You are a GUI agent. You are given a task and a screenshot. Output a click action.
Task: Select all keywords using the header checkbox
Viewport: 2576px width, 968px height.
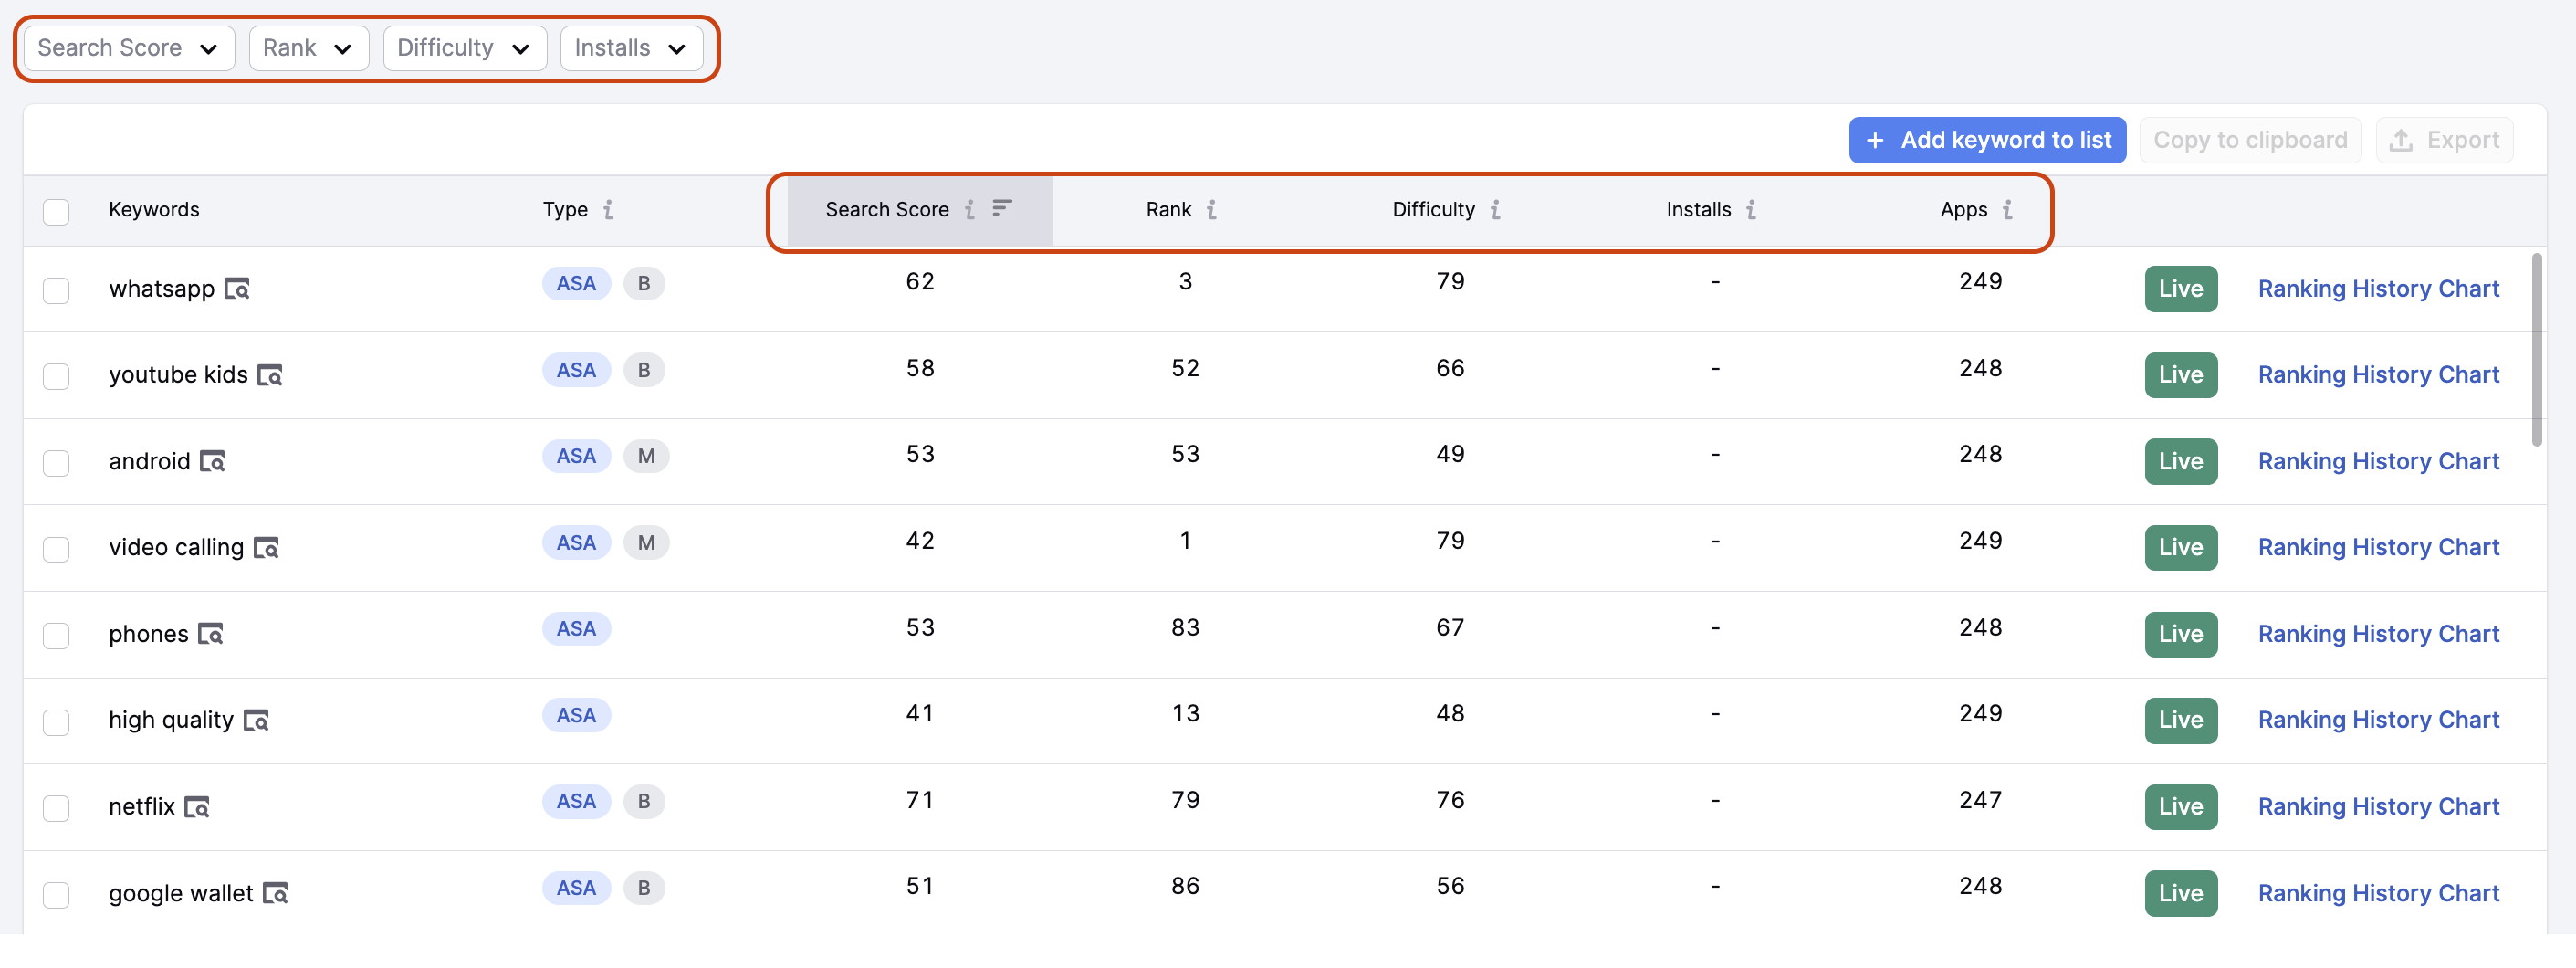point(57,211)
